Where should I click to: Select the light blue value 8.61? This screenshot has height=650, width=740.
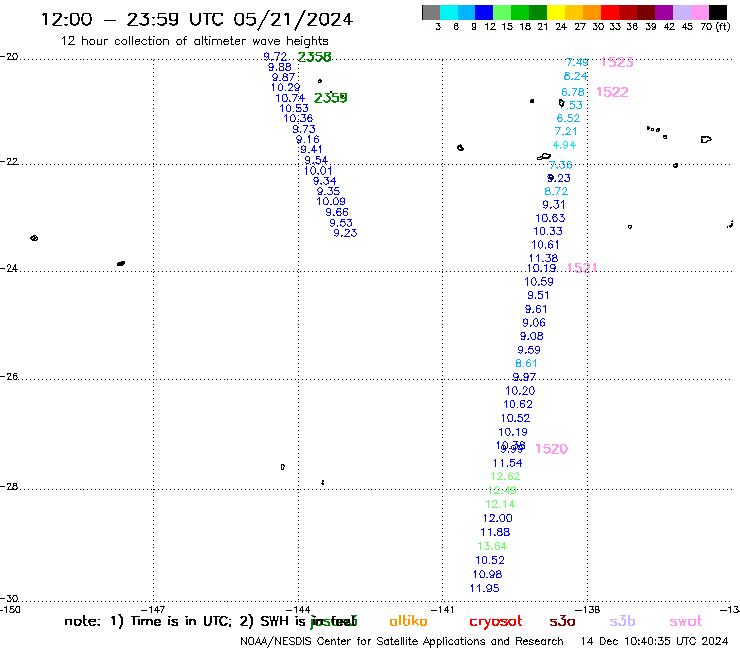coord(526,363)
